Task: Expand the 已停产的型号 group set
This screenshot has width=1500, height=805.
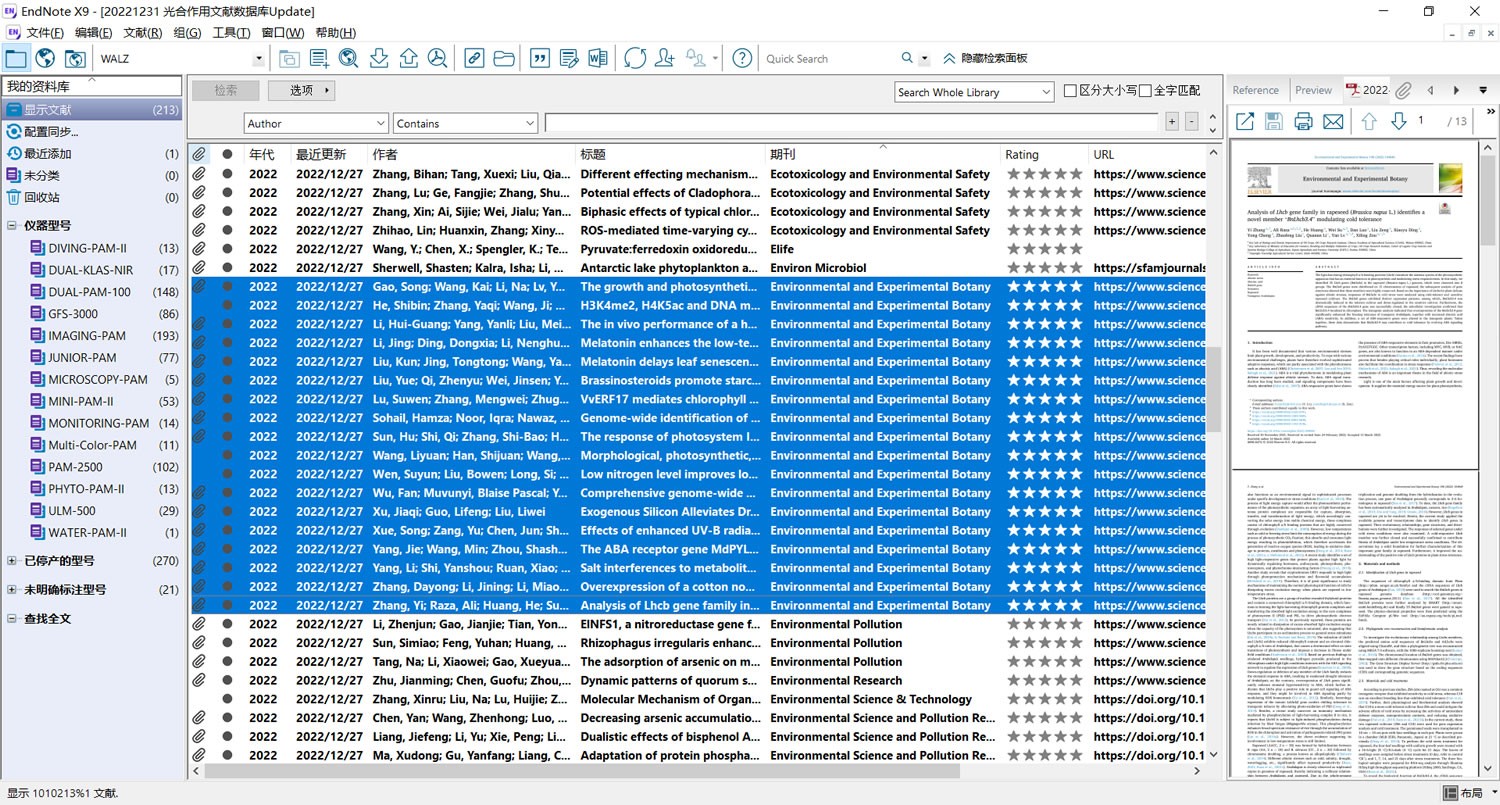Action: point(12,561)
